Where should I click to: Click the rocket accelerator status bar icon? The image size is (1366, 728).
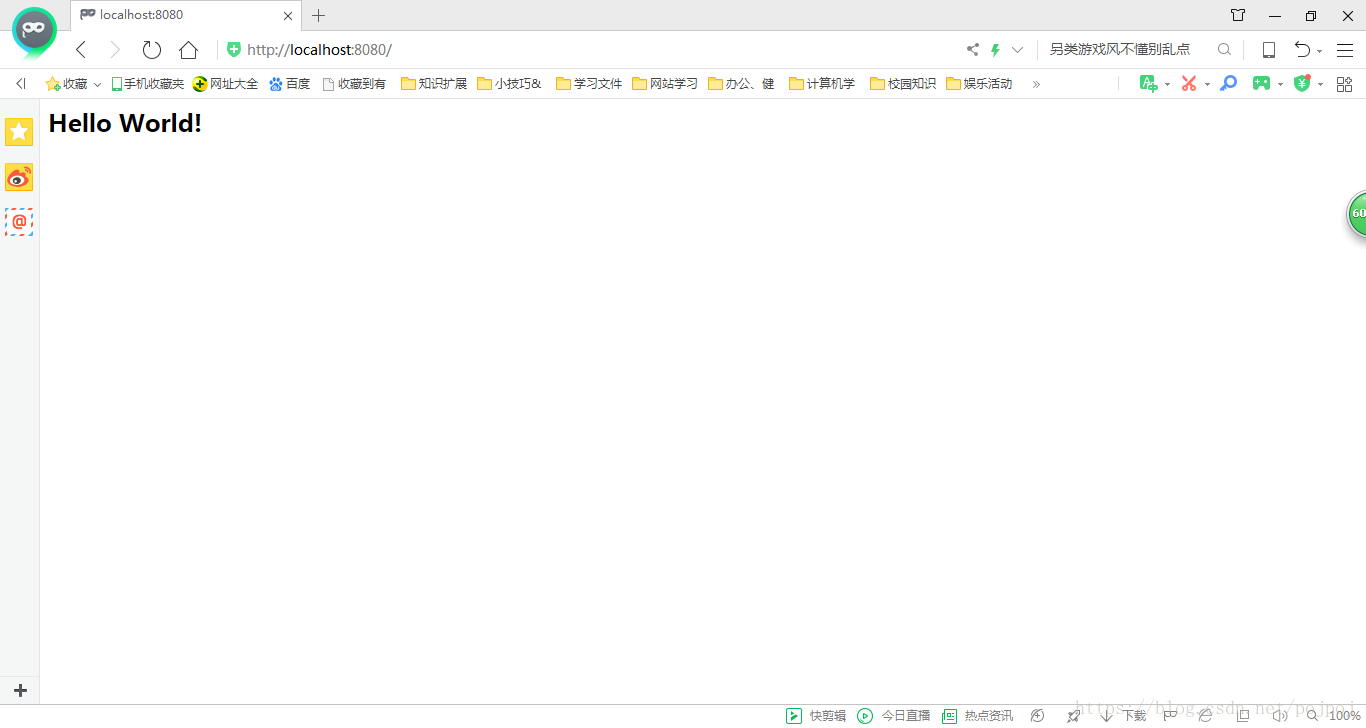(1073, 716)
